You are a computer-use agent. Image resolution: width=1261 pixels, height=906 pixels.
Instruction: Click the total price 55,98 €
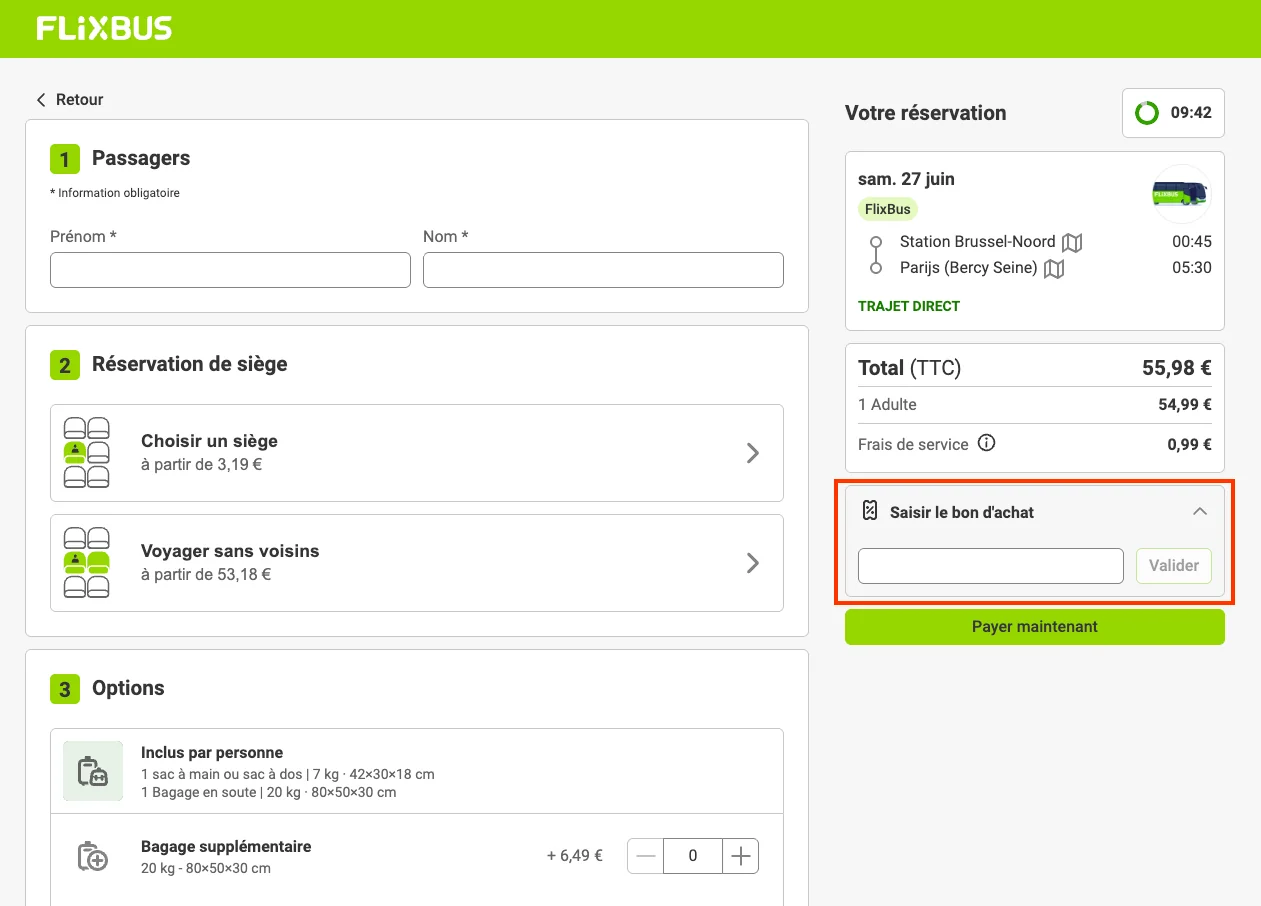(x=1177, y=368)
